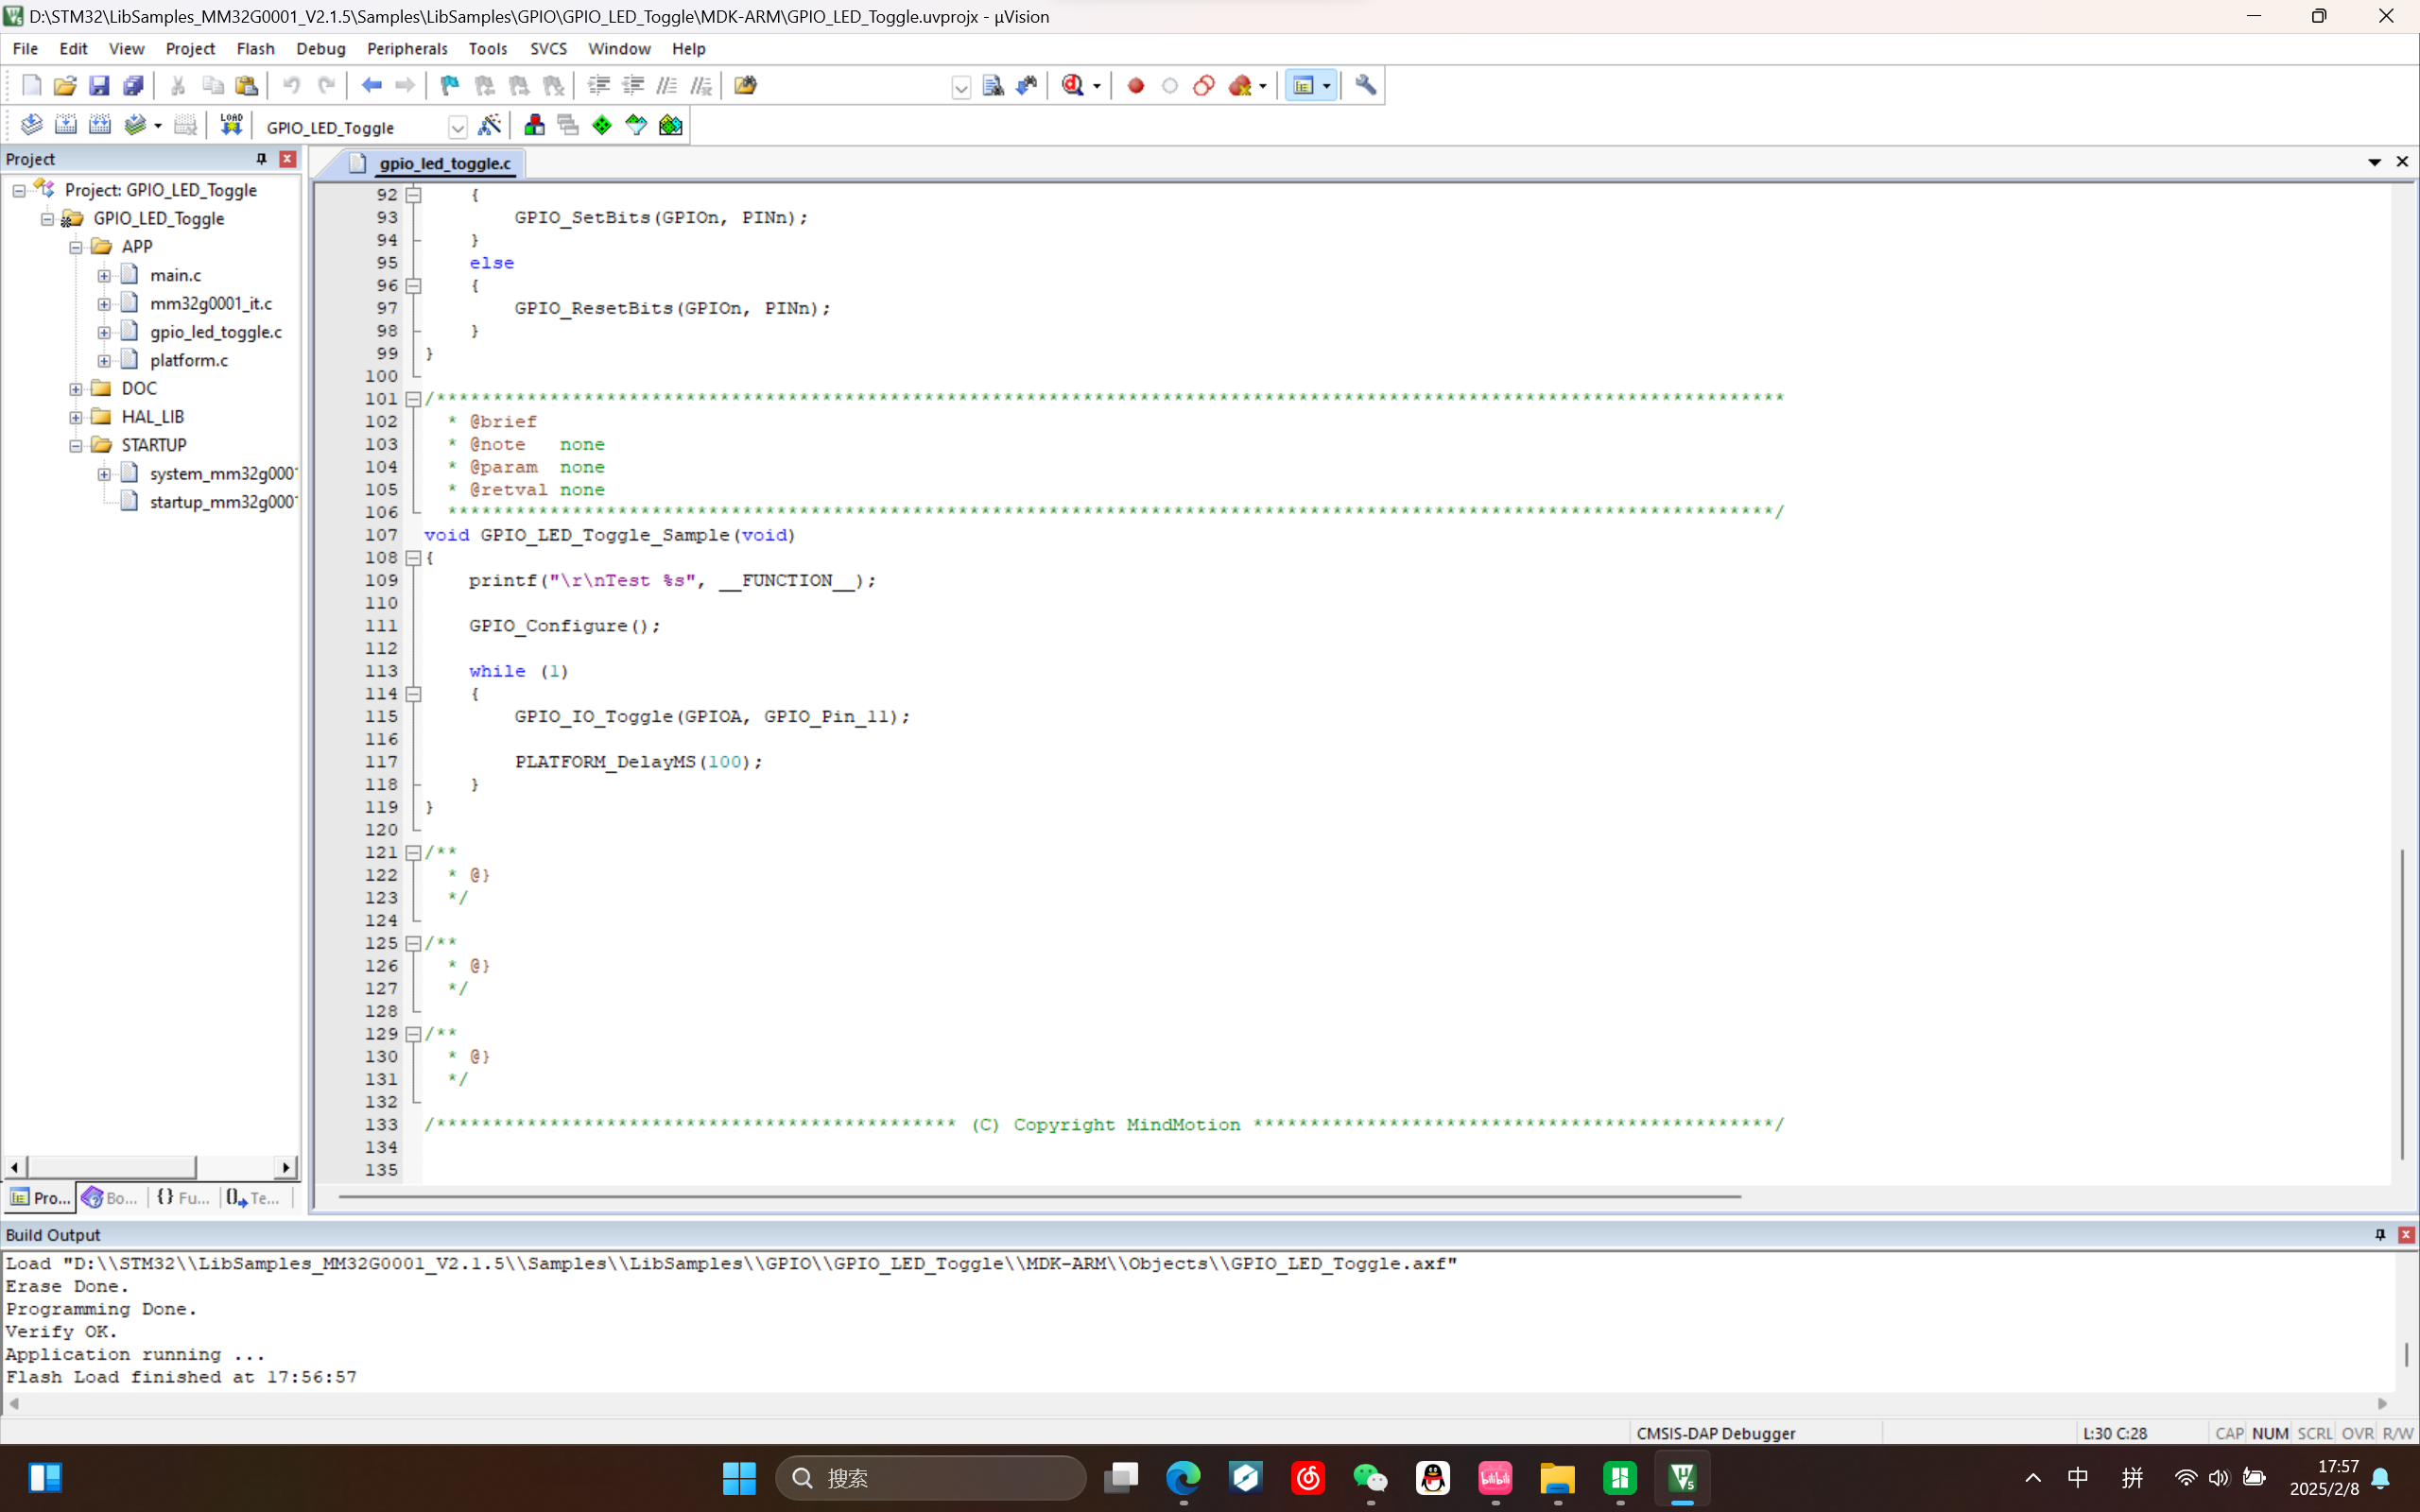The image size is (2420, 1512).
Task: Open the Pack Installer icon
Action: point(670,125)
